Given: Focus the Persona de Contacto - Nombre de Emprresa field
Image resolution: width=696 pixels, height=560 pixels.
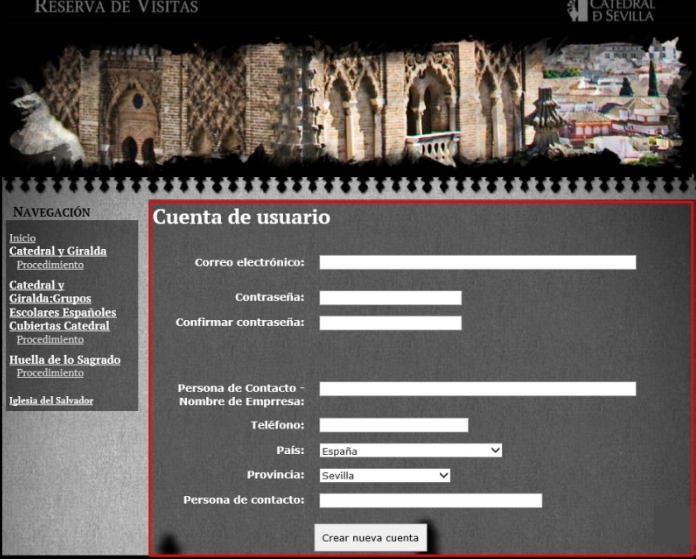Looking at the screenshot, I should 478,389.
